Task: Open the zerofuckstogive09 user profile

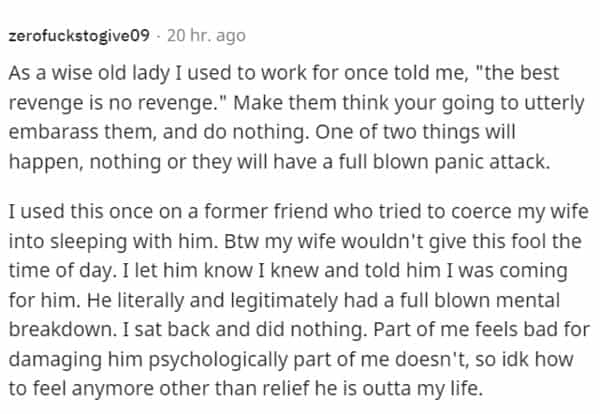Action: pos(79,37)
